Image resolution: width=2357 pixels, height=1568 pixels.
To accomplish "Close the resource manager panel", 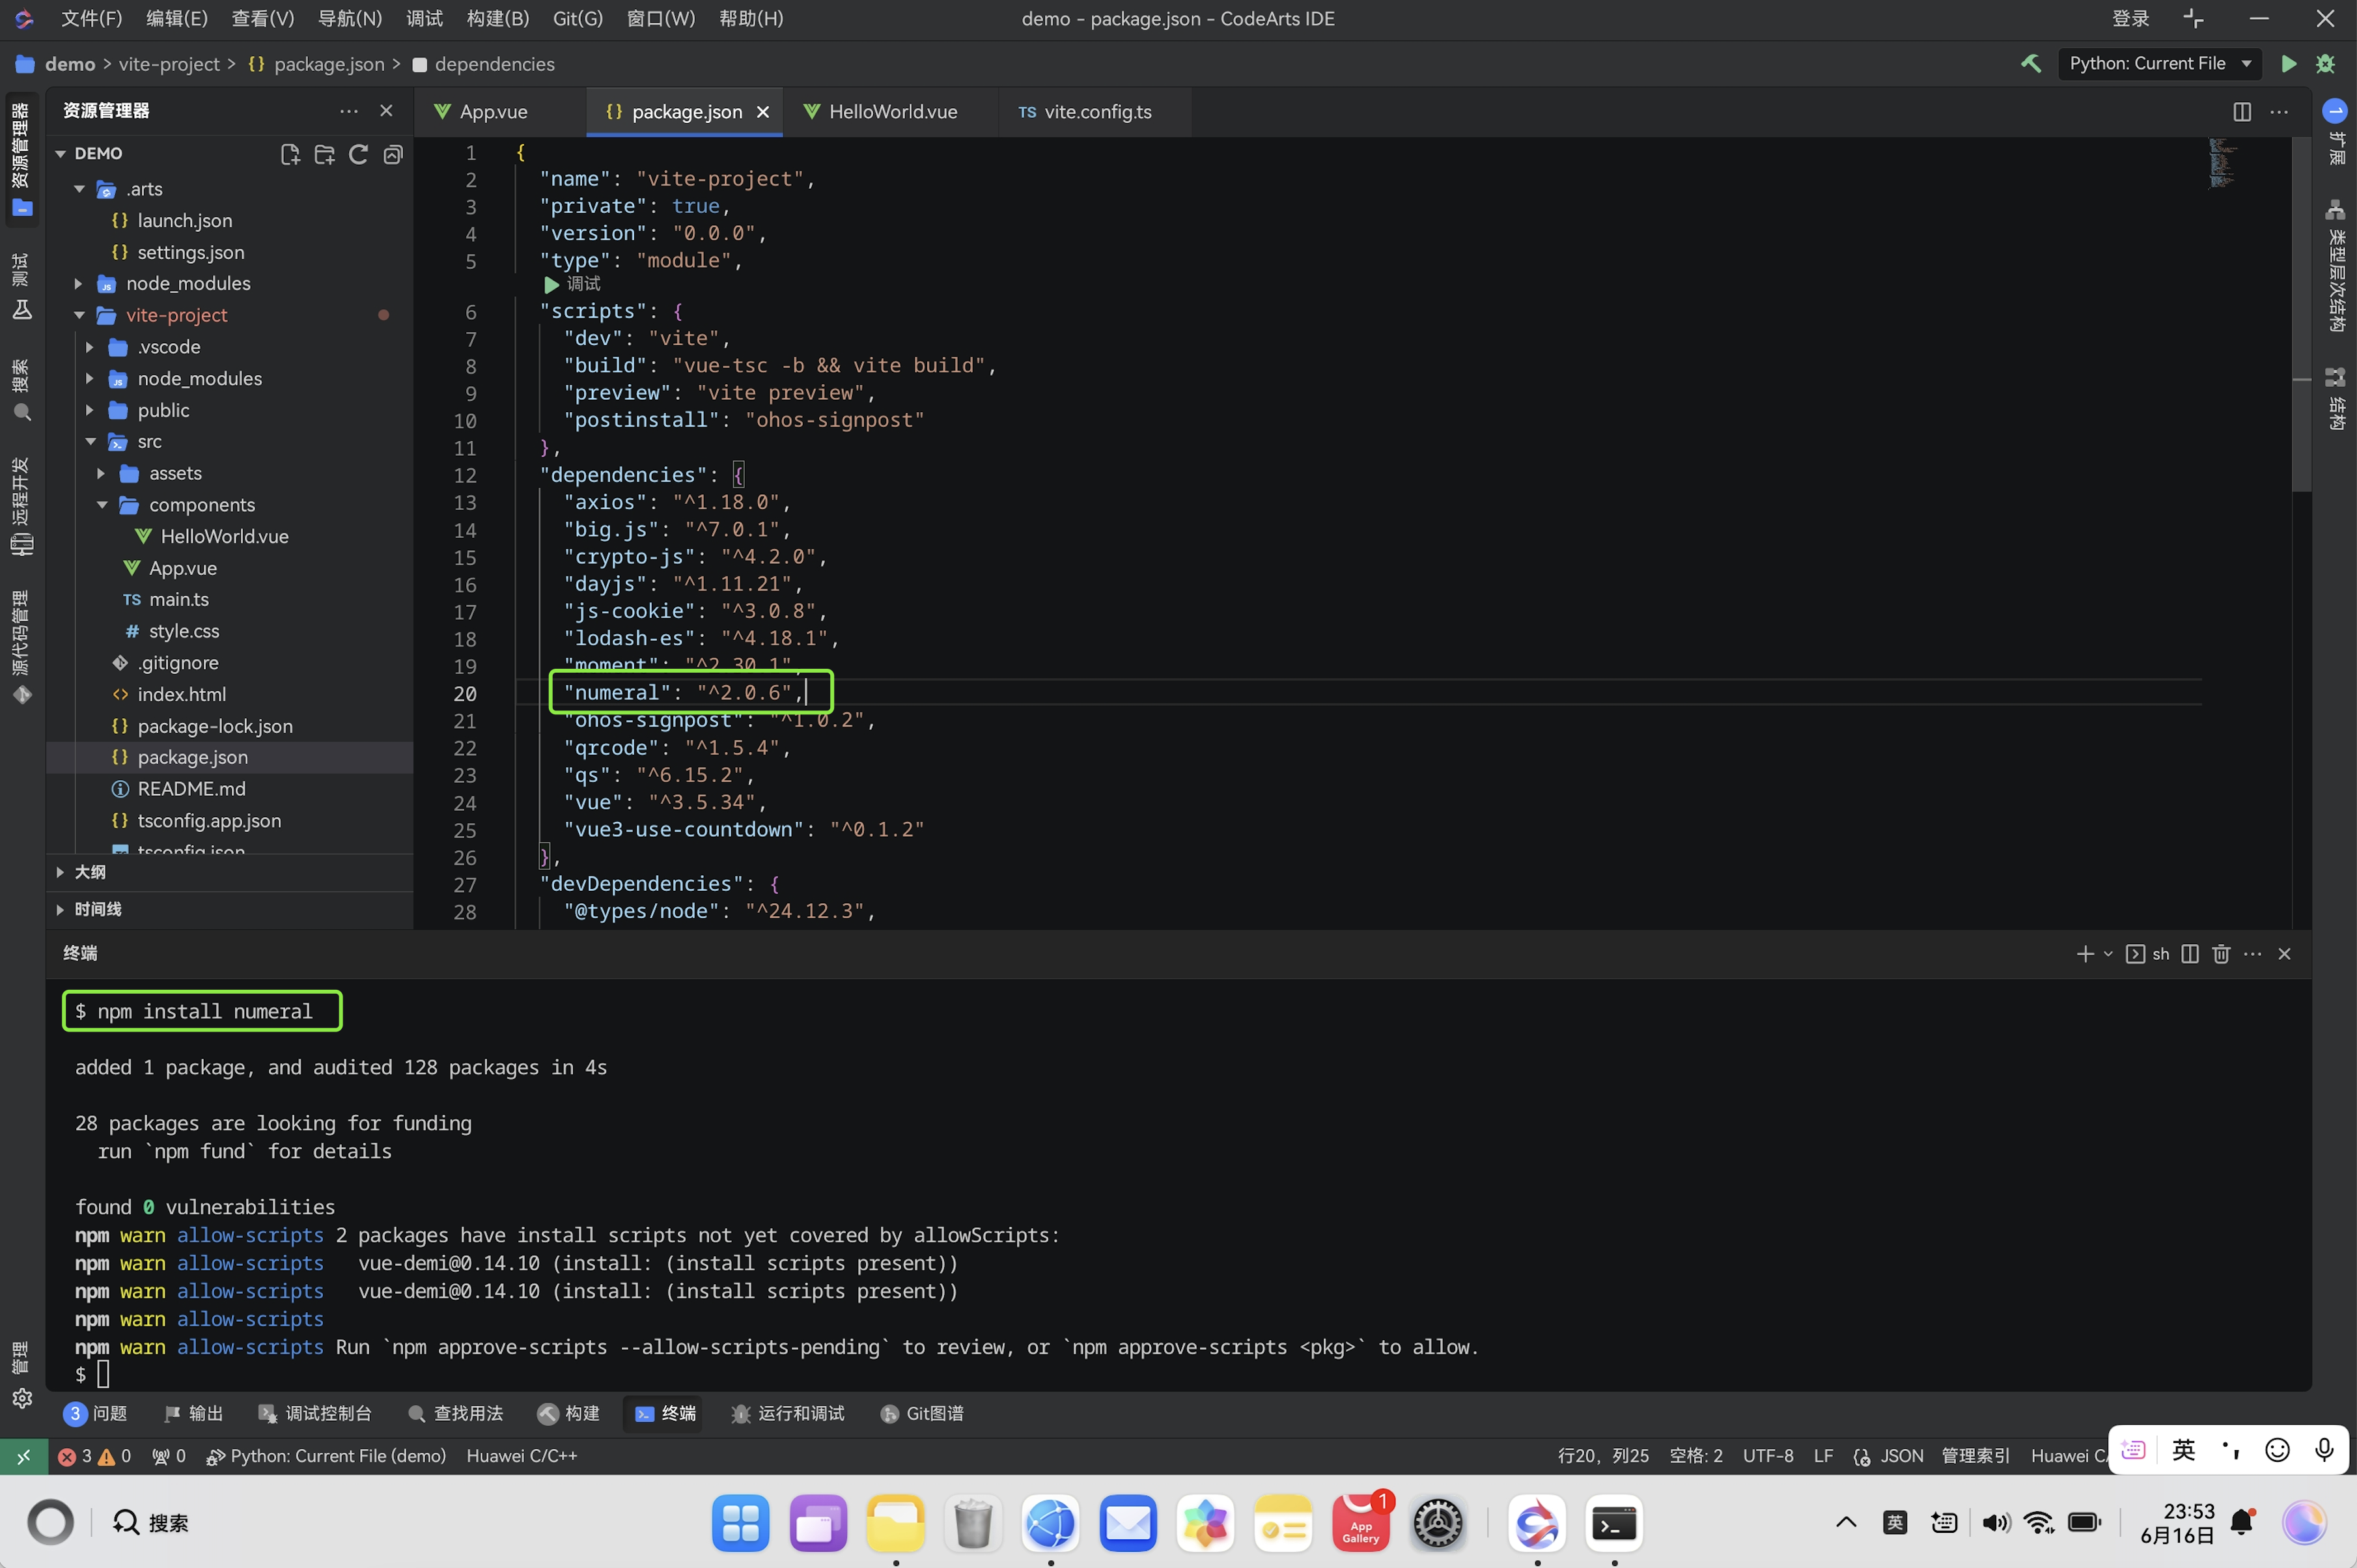I will pos(386,111).
